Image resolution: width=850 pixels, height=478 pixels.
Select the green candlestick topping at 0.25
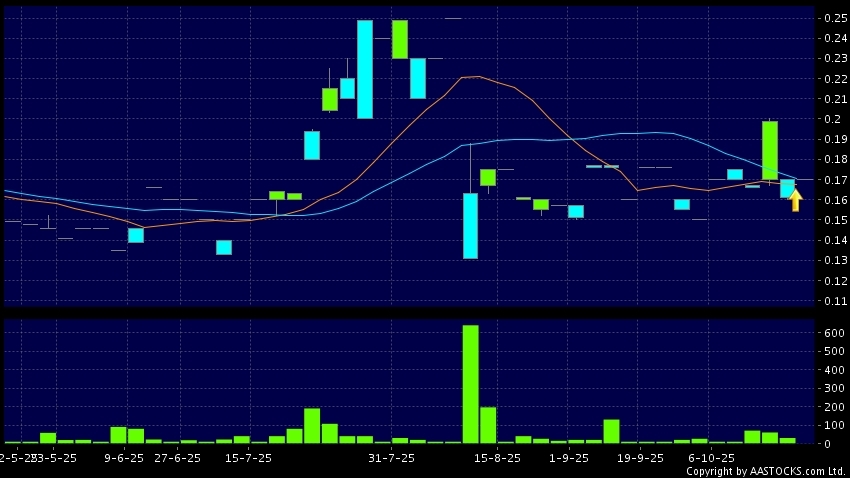click(x=400, y=39)
